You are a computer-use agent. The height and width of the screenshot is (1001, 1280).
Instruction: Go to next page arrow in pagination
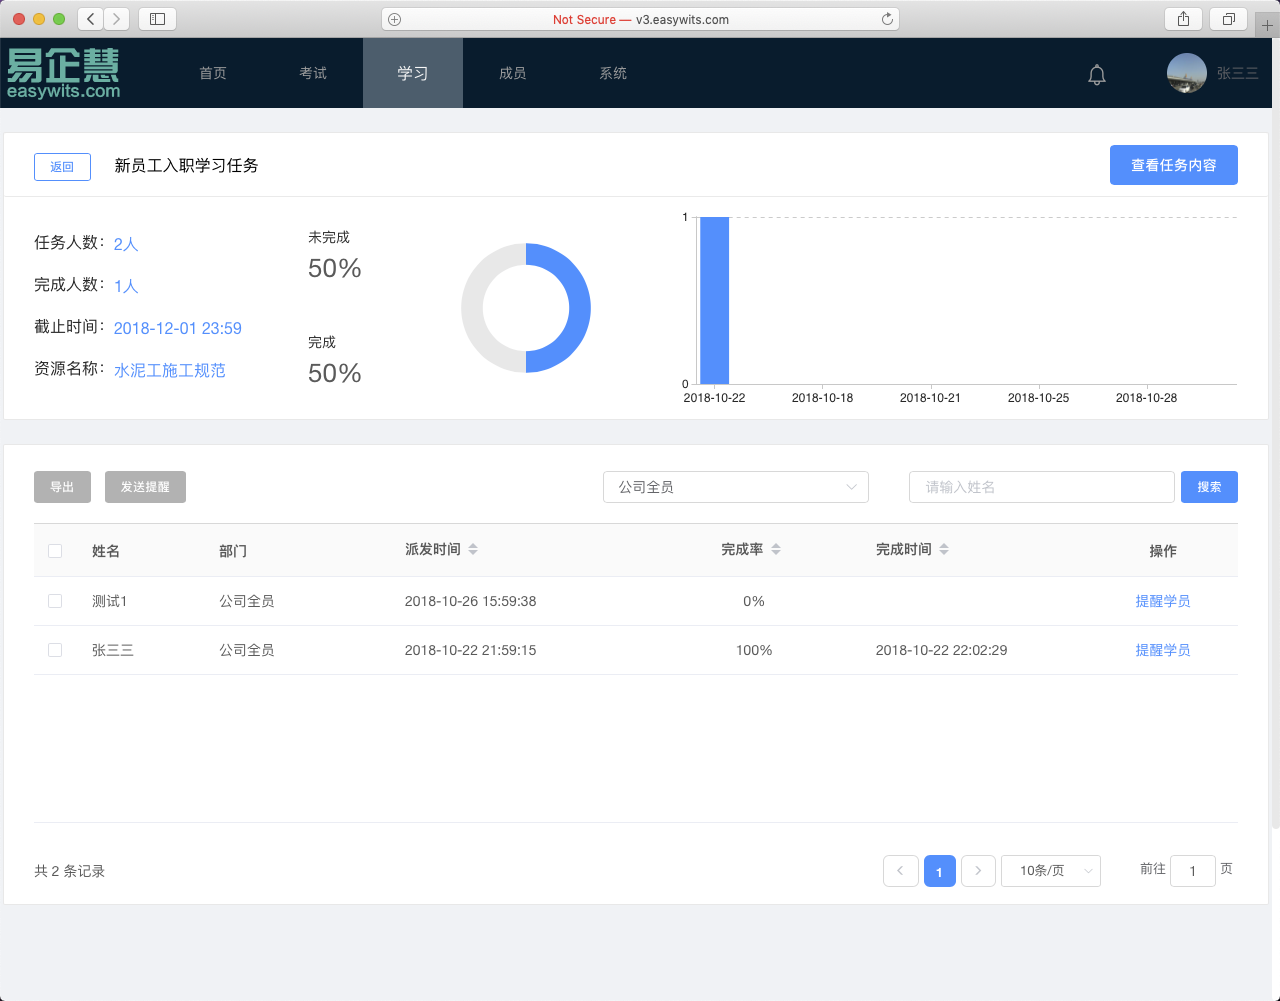tap(978, 871)
